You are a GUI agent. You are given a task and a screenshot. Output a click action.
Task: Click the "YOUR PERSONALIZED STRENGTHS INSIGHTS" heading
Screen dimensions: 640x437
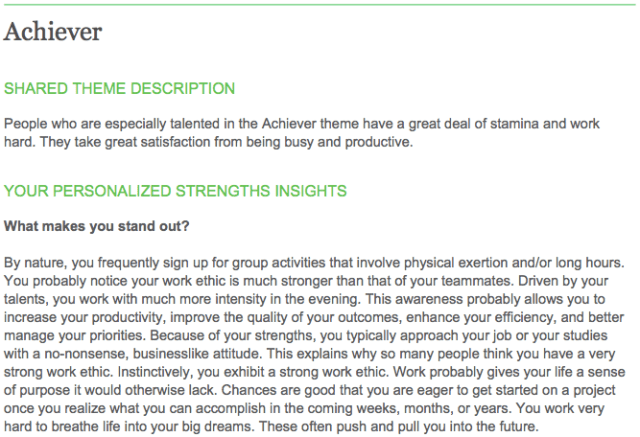click(x=175, y=189)
